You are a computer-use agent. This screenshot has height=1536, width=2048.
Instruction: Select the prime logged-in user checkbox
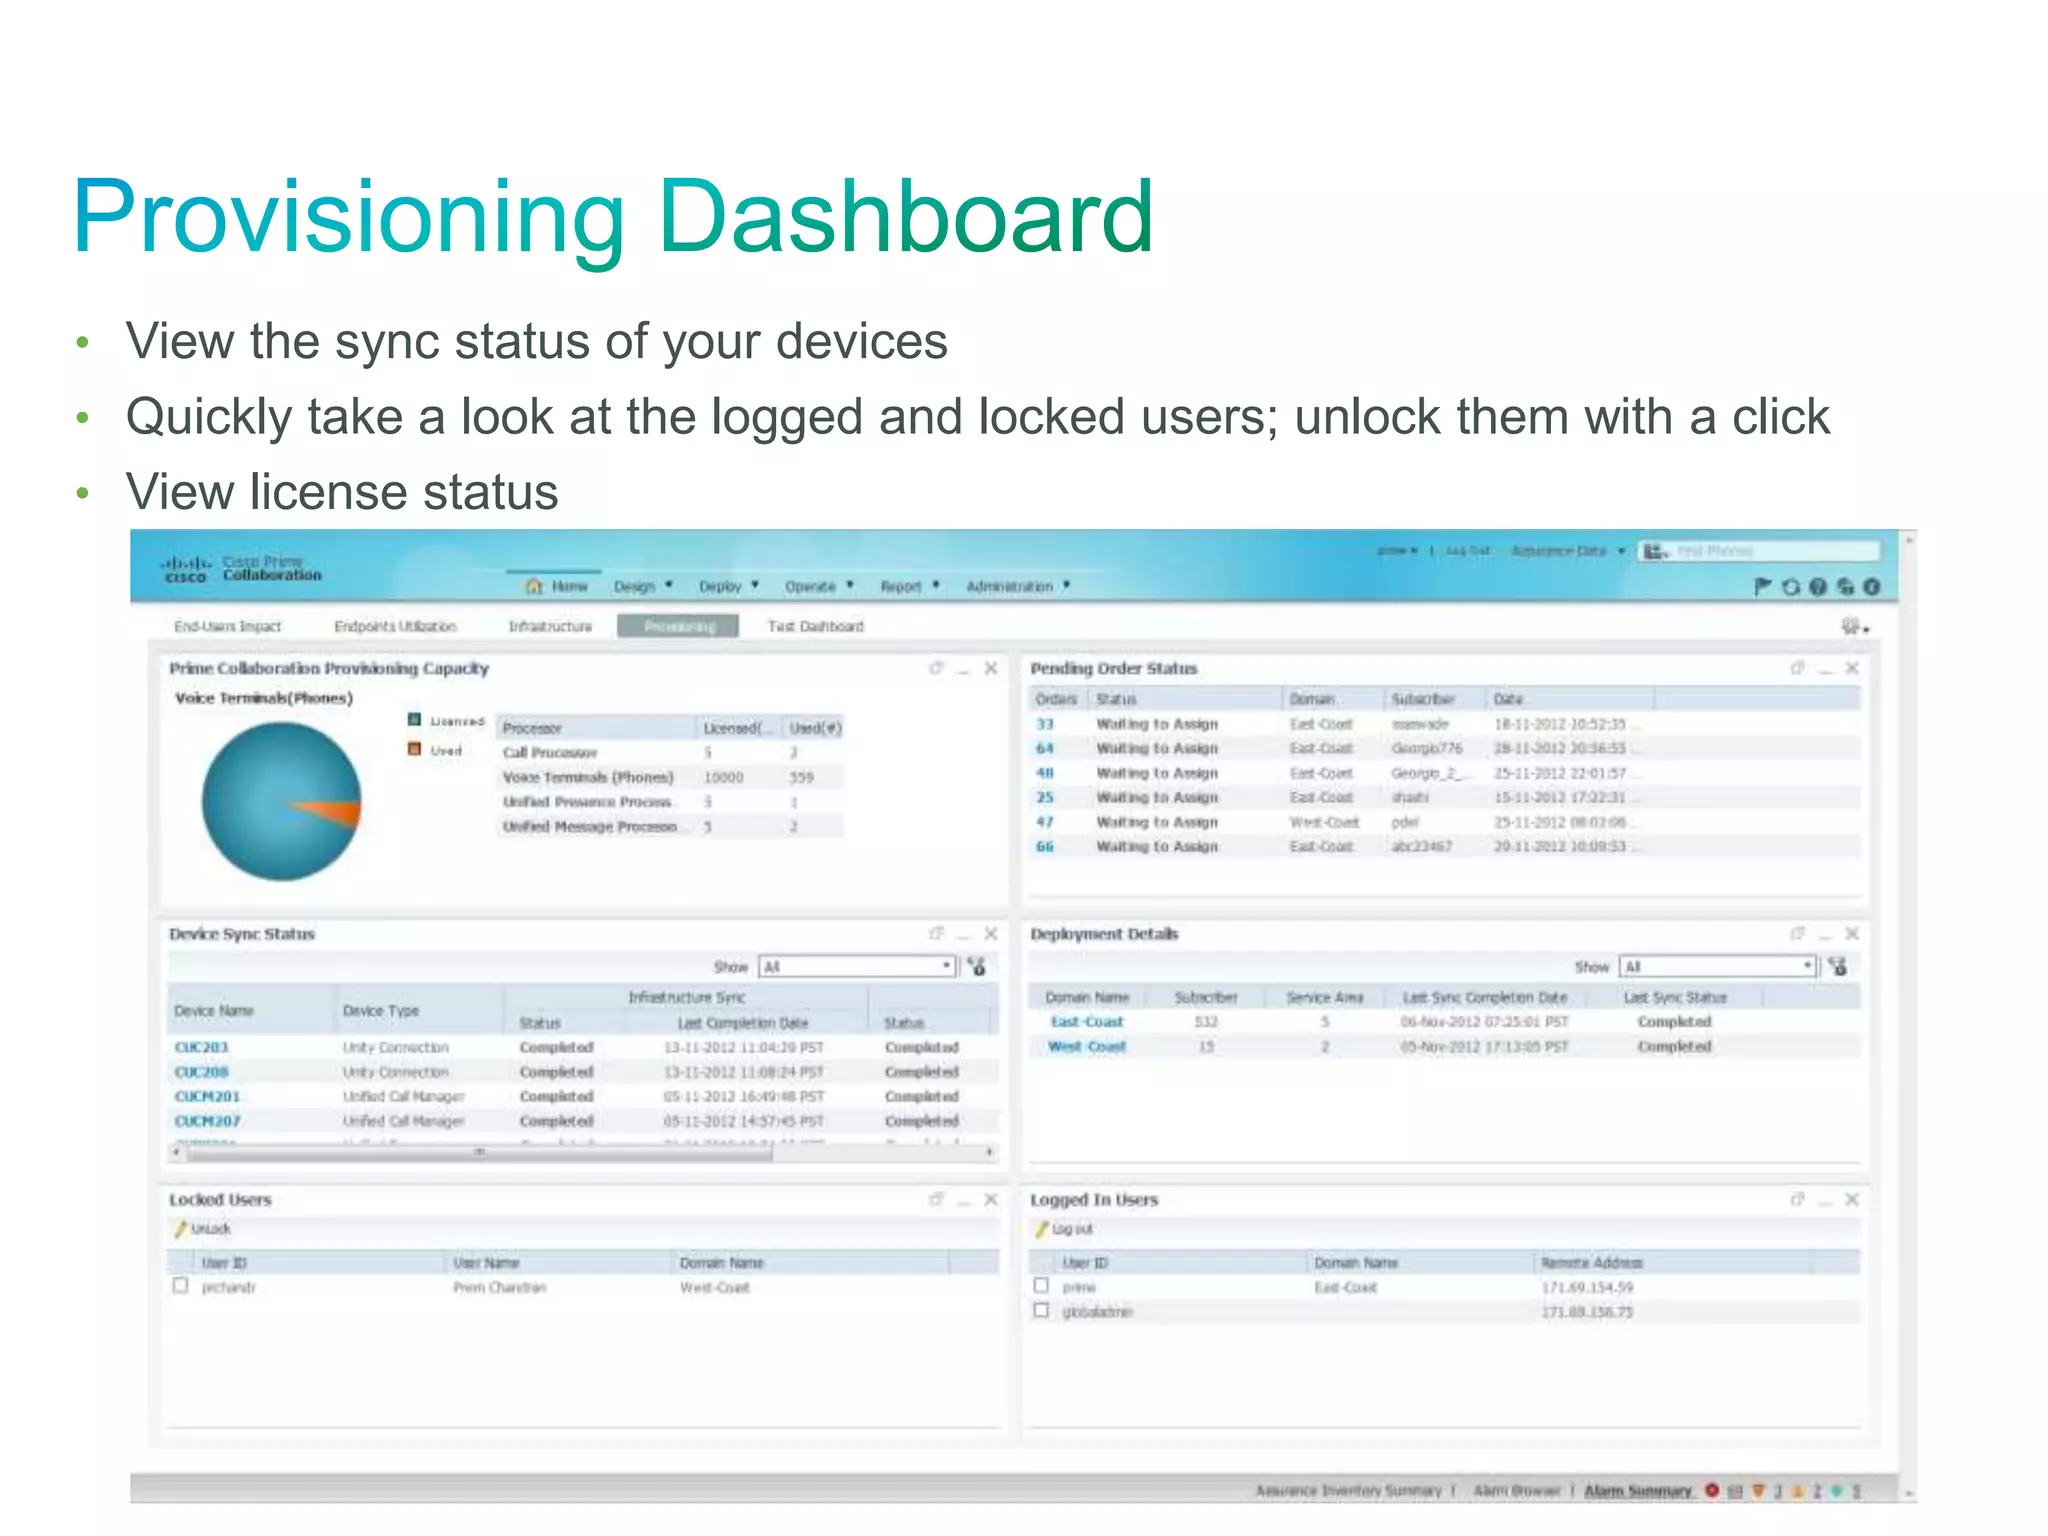click(1042, 1286)
